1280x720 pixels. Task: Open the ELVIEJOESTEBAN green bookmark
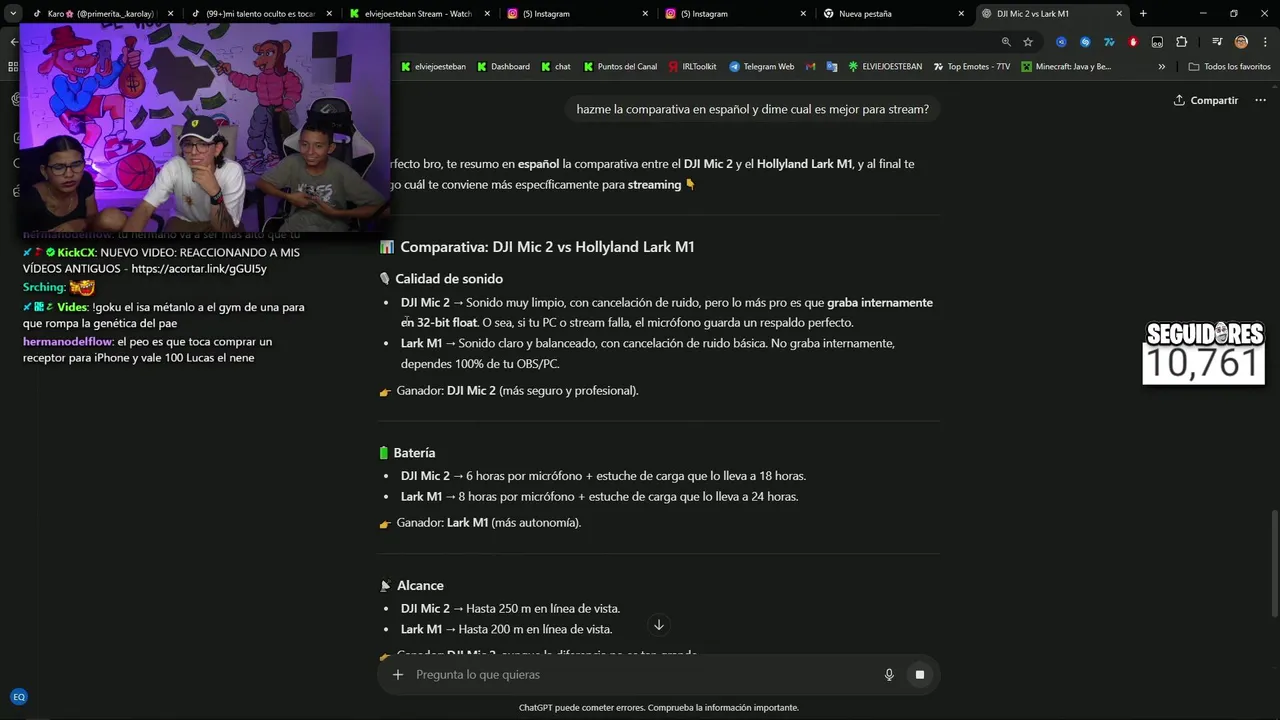(x=885, y=67)
